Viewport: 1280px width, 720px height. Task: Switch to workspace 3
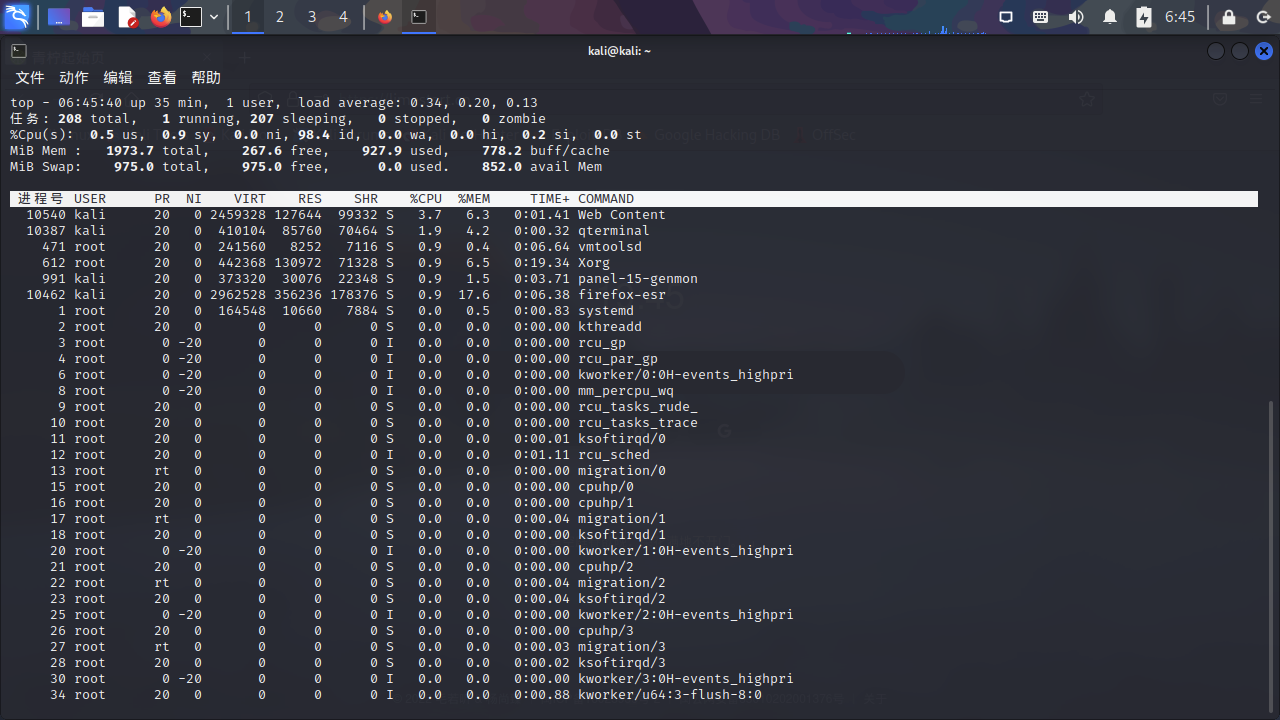(312, 17)
